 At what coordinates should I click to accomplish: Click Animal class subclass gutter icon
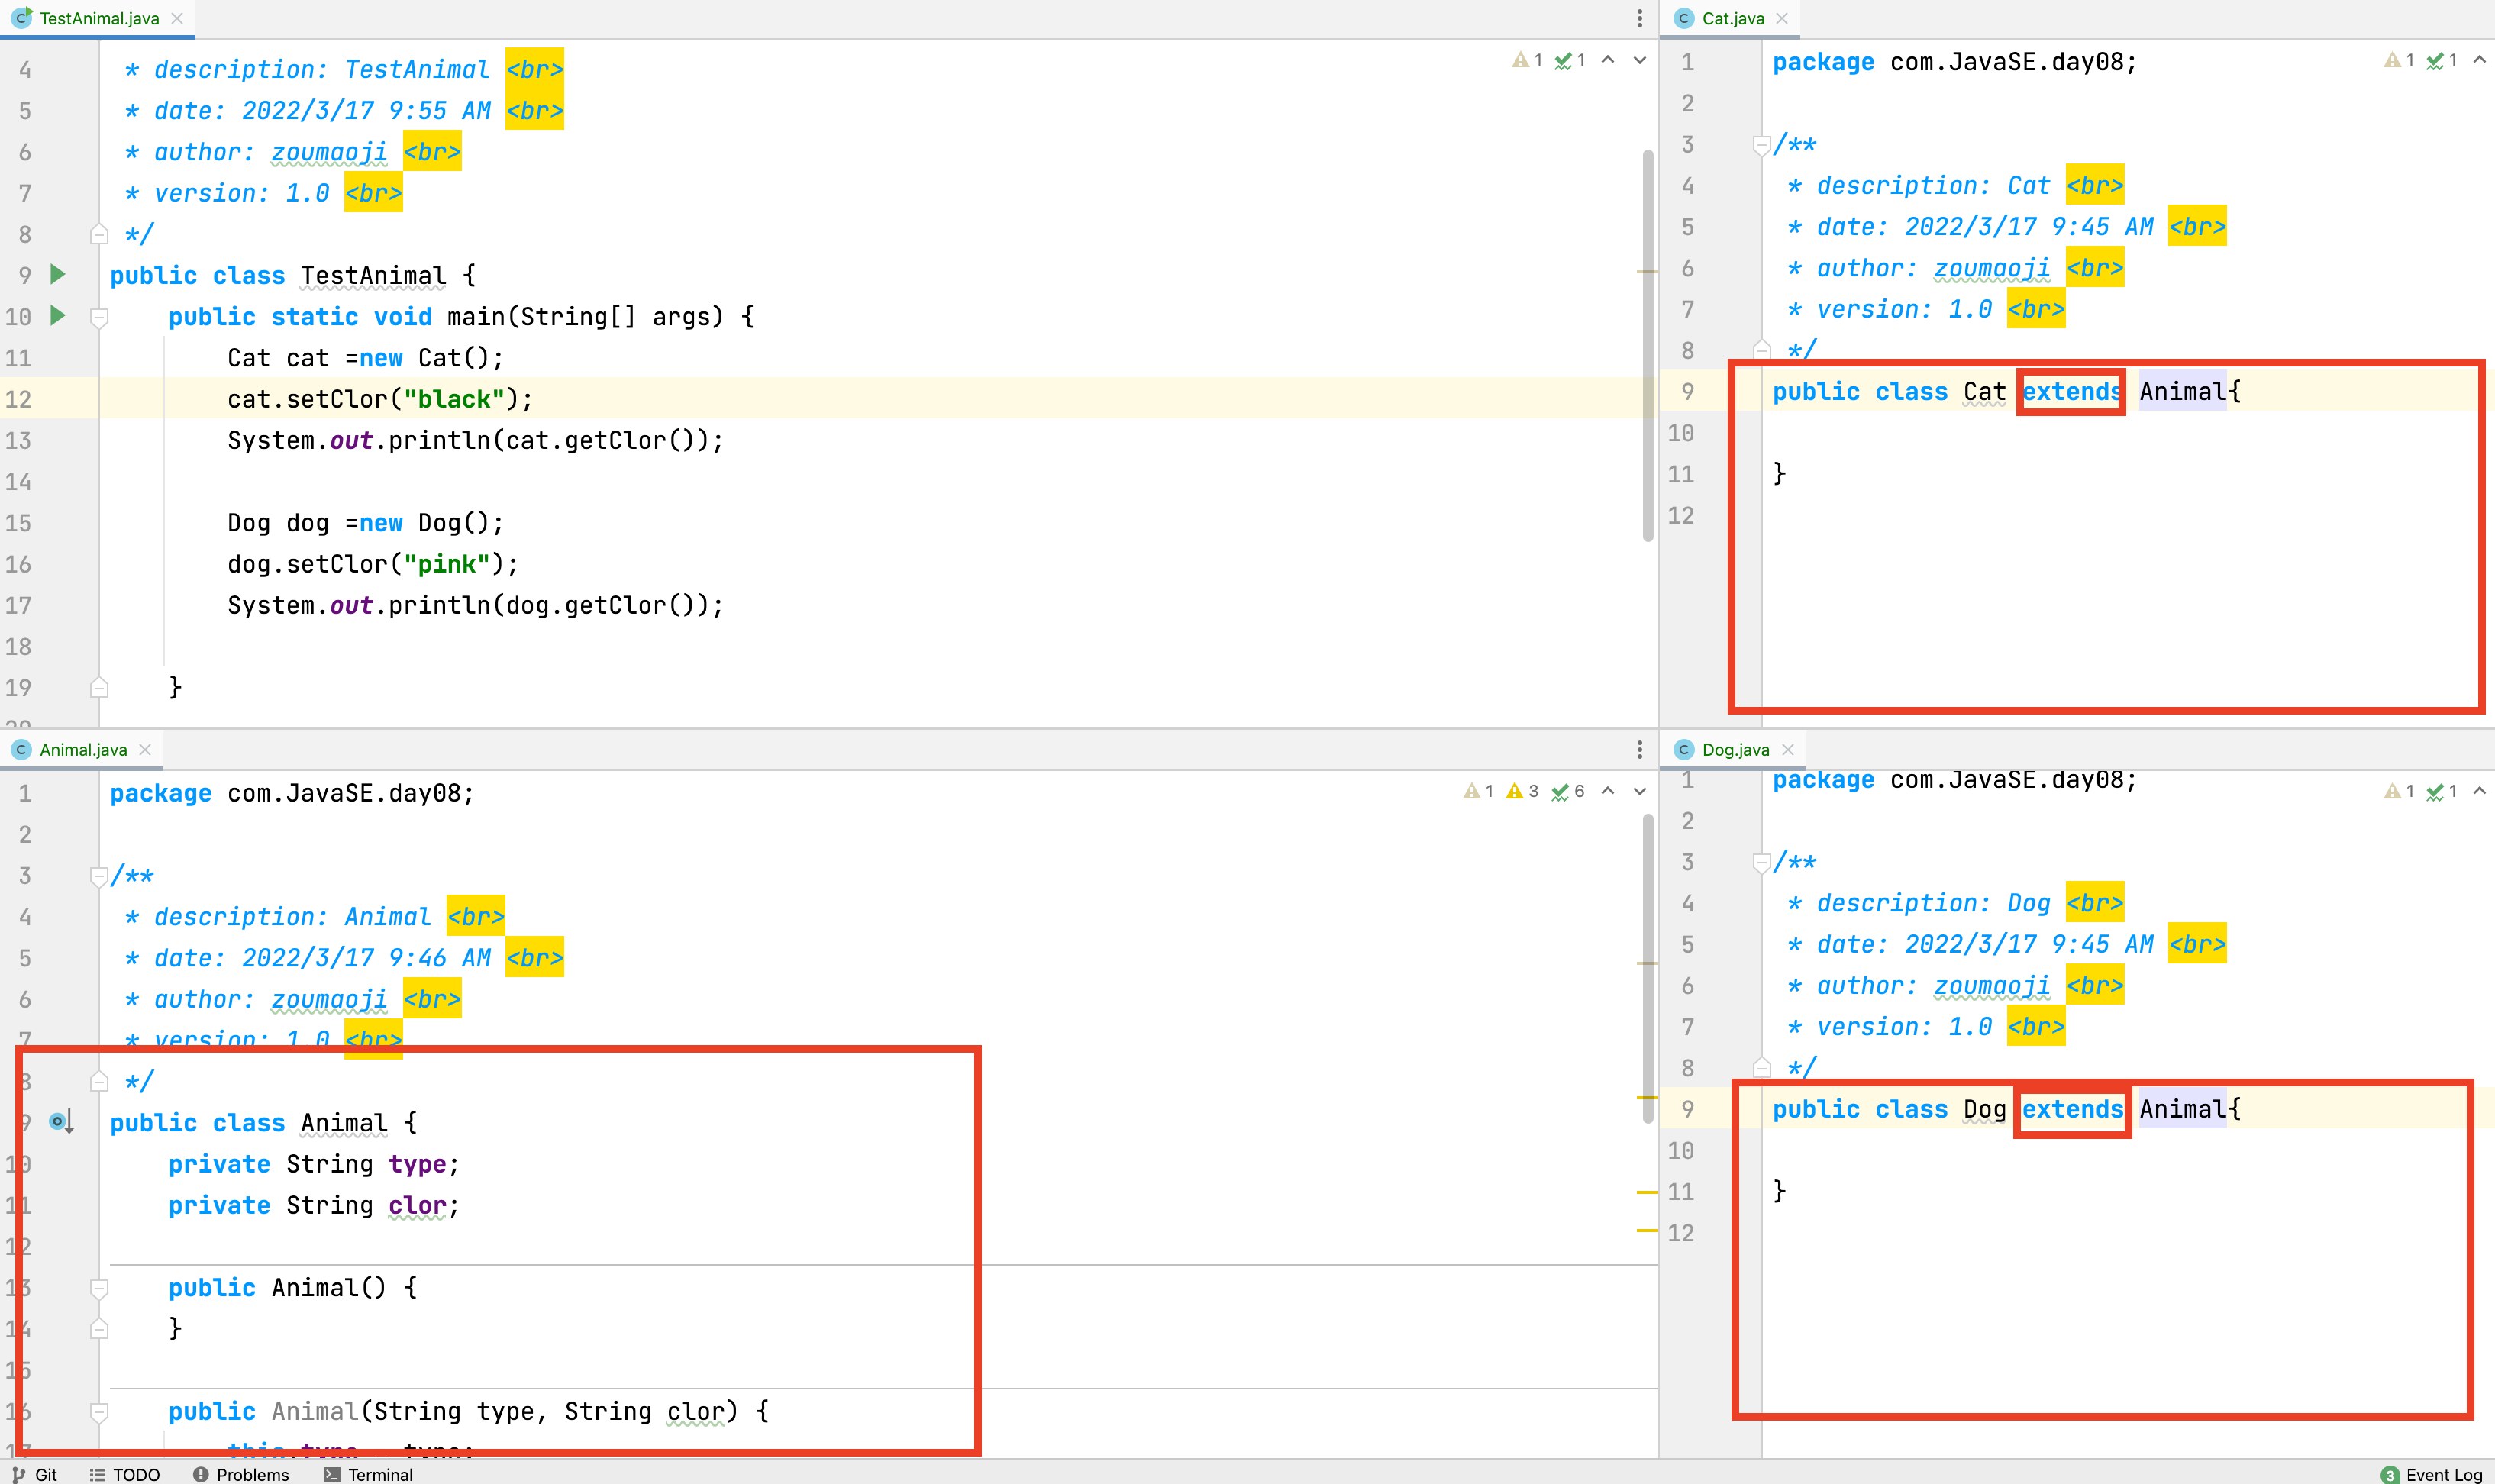pos(60,1122)
